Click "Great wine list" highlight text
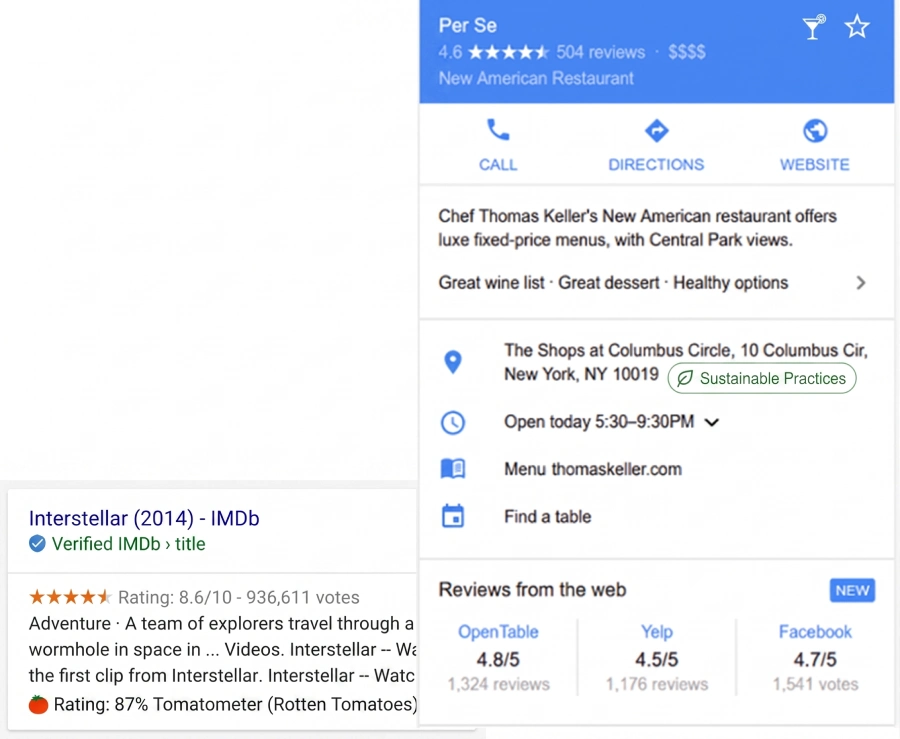Viewport: 900px width, 739px height. coord(491,283)
